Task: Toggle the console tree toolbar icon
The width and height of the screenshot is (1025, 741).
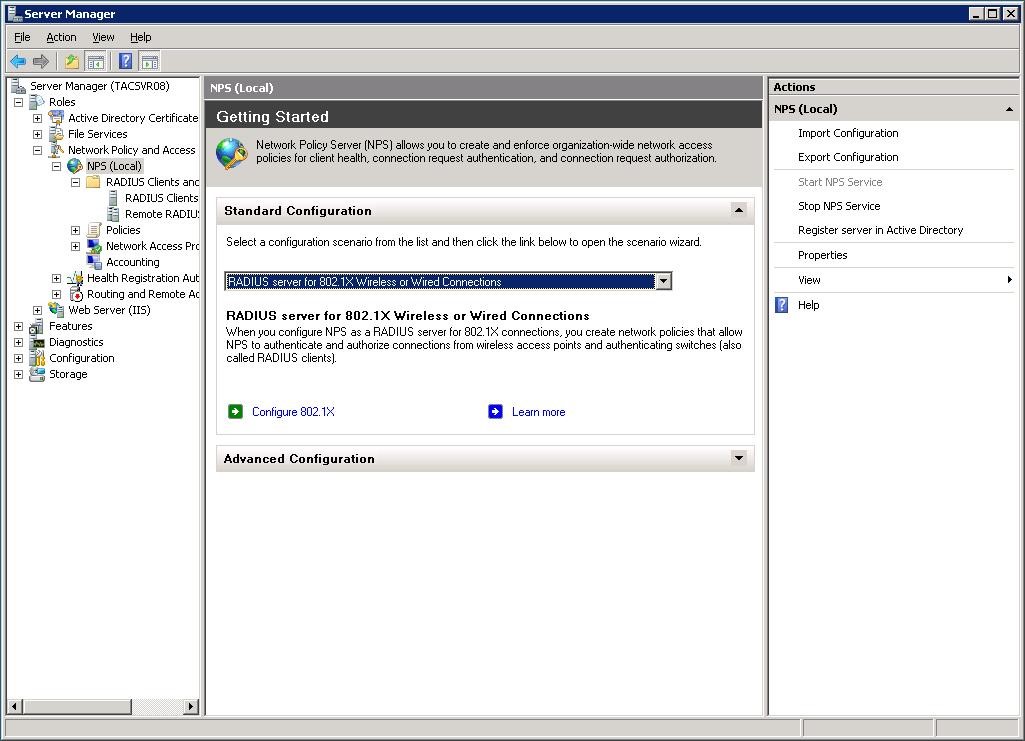Action: (94, 61)
